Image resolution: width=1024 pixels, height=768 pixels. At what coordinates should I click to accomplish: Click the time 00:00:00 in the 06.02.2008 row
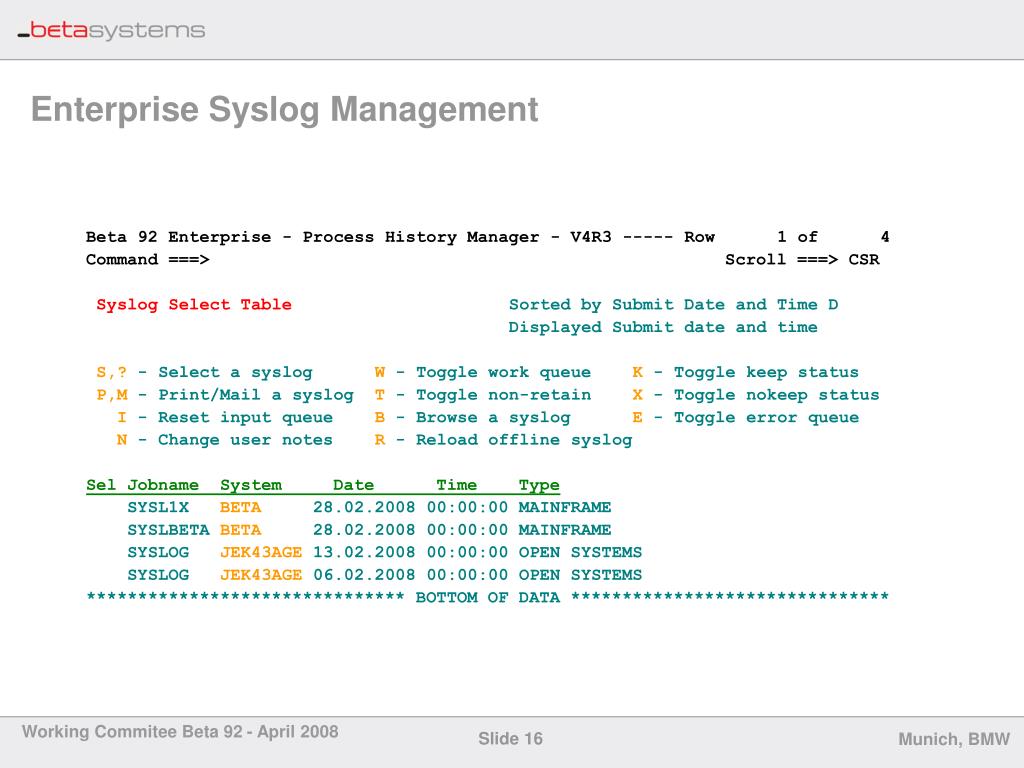click(x=467, y=575)
